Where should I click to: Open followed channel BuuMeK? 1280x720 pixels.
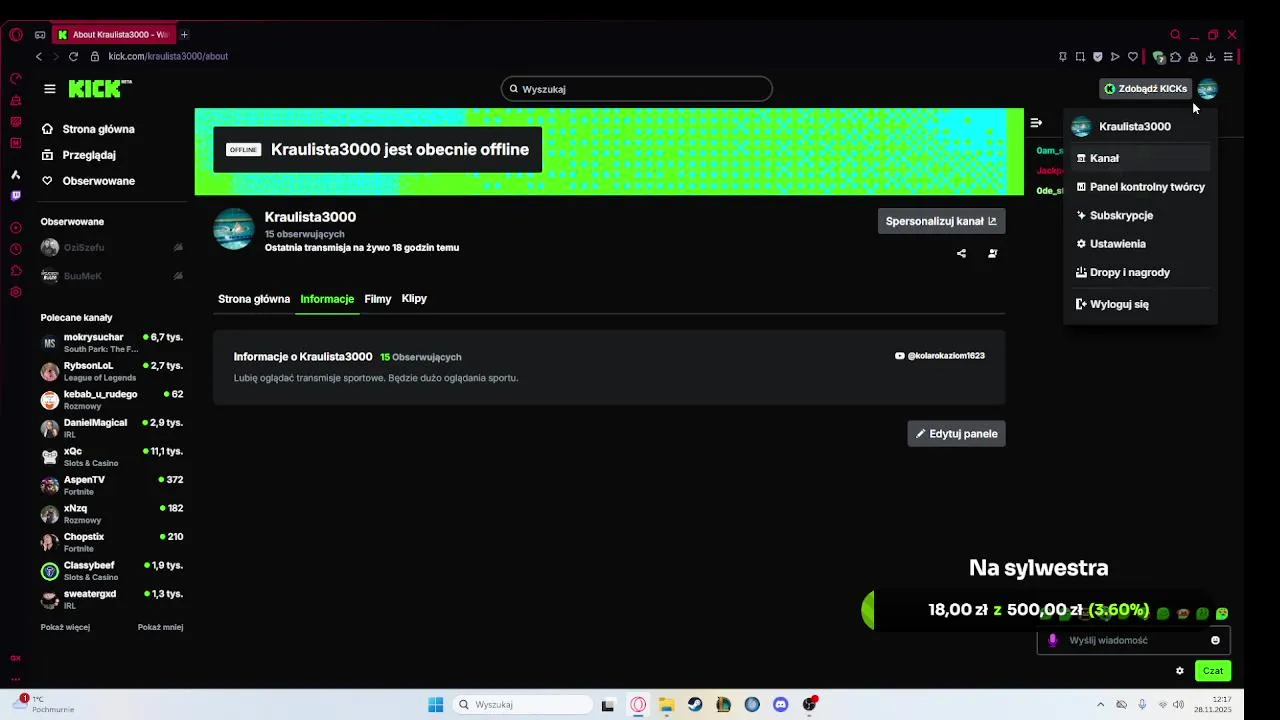pyautogui.click(x=112, y=276)
